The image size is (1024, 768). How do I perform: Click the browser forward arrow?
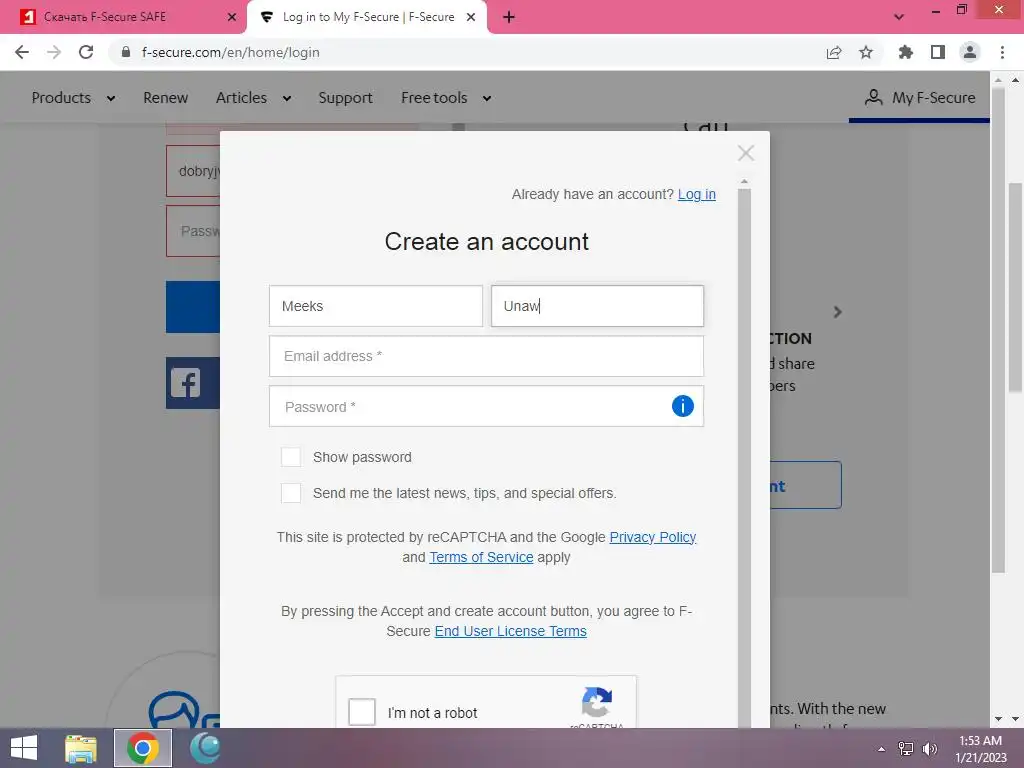[x=54, y=52]
